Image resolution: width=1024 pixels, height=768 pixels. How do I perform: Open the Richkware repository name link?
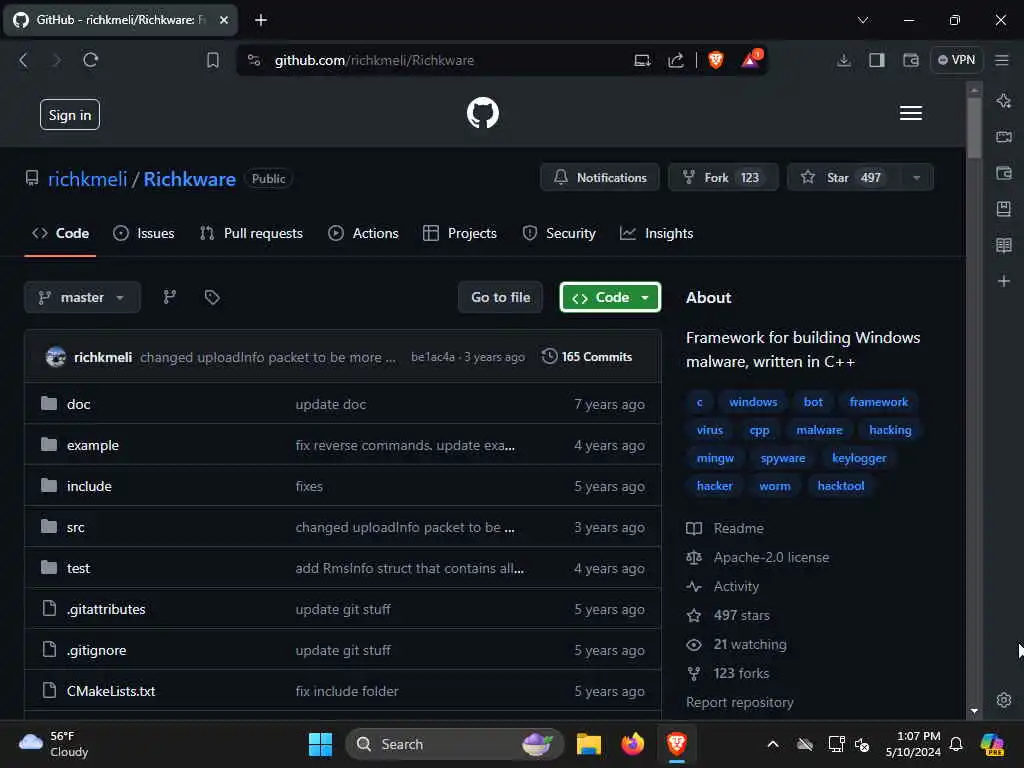pyautogui.click(x=189, y=179)
